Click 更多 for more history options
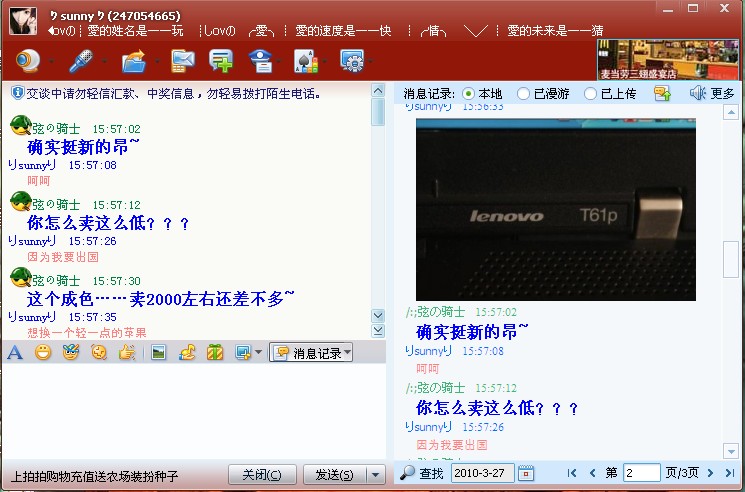 tap(722, 94)
